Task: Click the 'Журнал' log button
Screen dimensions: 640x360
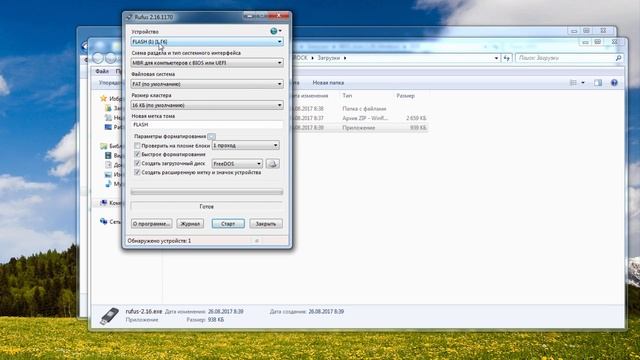Action: point(190,224)
